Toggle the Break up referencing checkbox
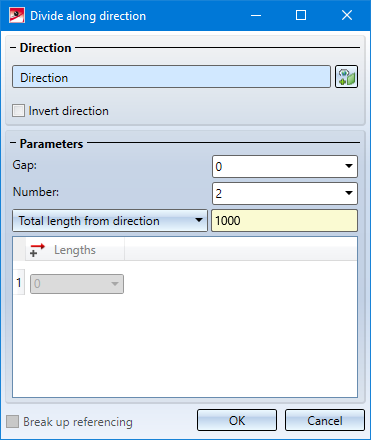The height and width of the screenshot is (440, 371). tap(13, 421)
